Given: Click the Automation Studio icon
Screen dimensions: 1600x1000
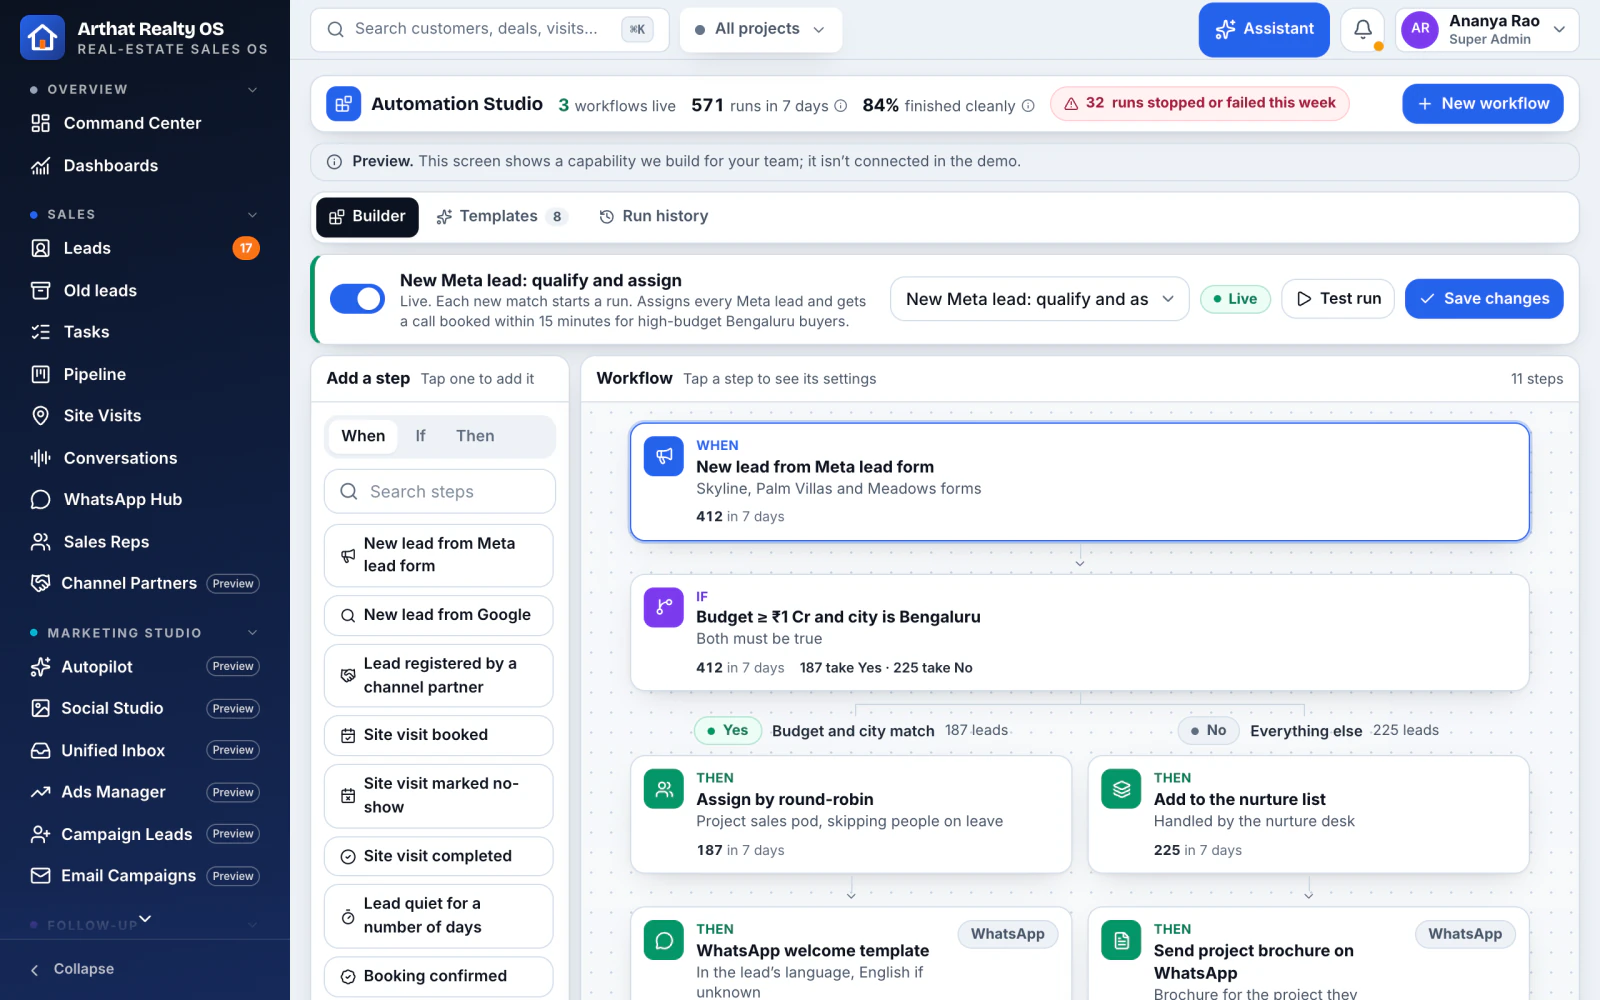Looking at the screenshot, I should click(343, 104).
